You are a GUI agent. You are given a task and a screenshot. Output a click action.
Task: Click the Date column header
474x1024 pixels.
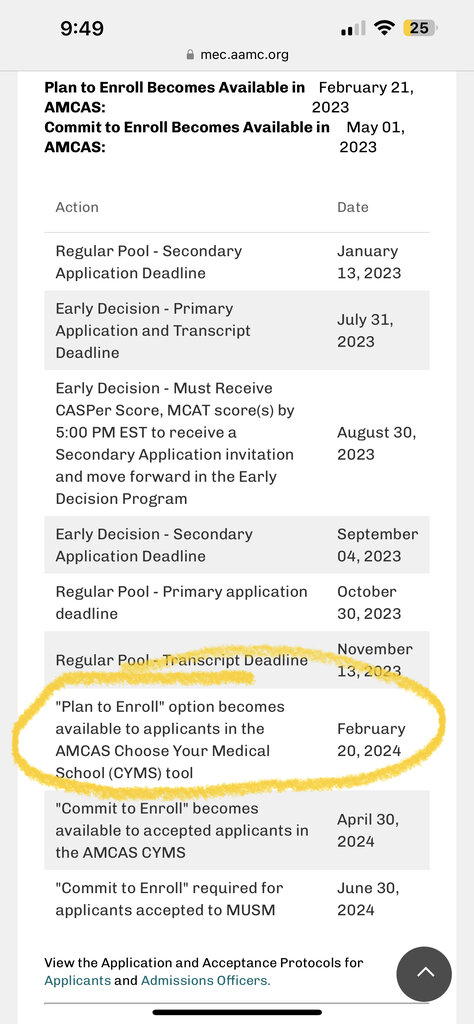(x=353, y=207)
